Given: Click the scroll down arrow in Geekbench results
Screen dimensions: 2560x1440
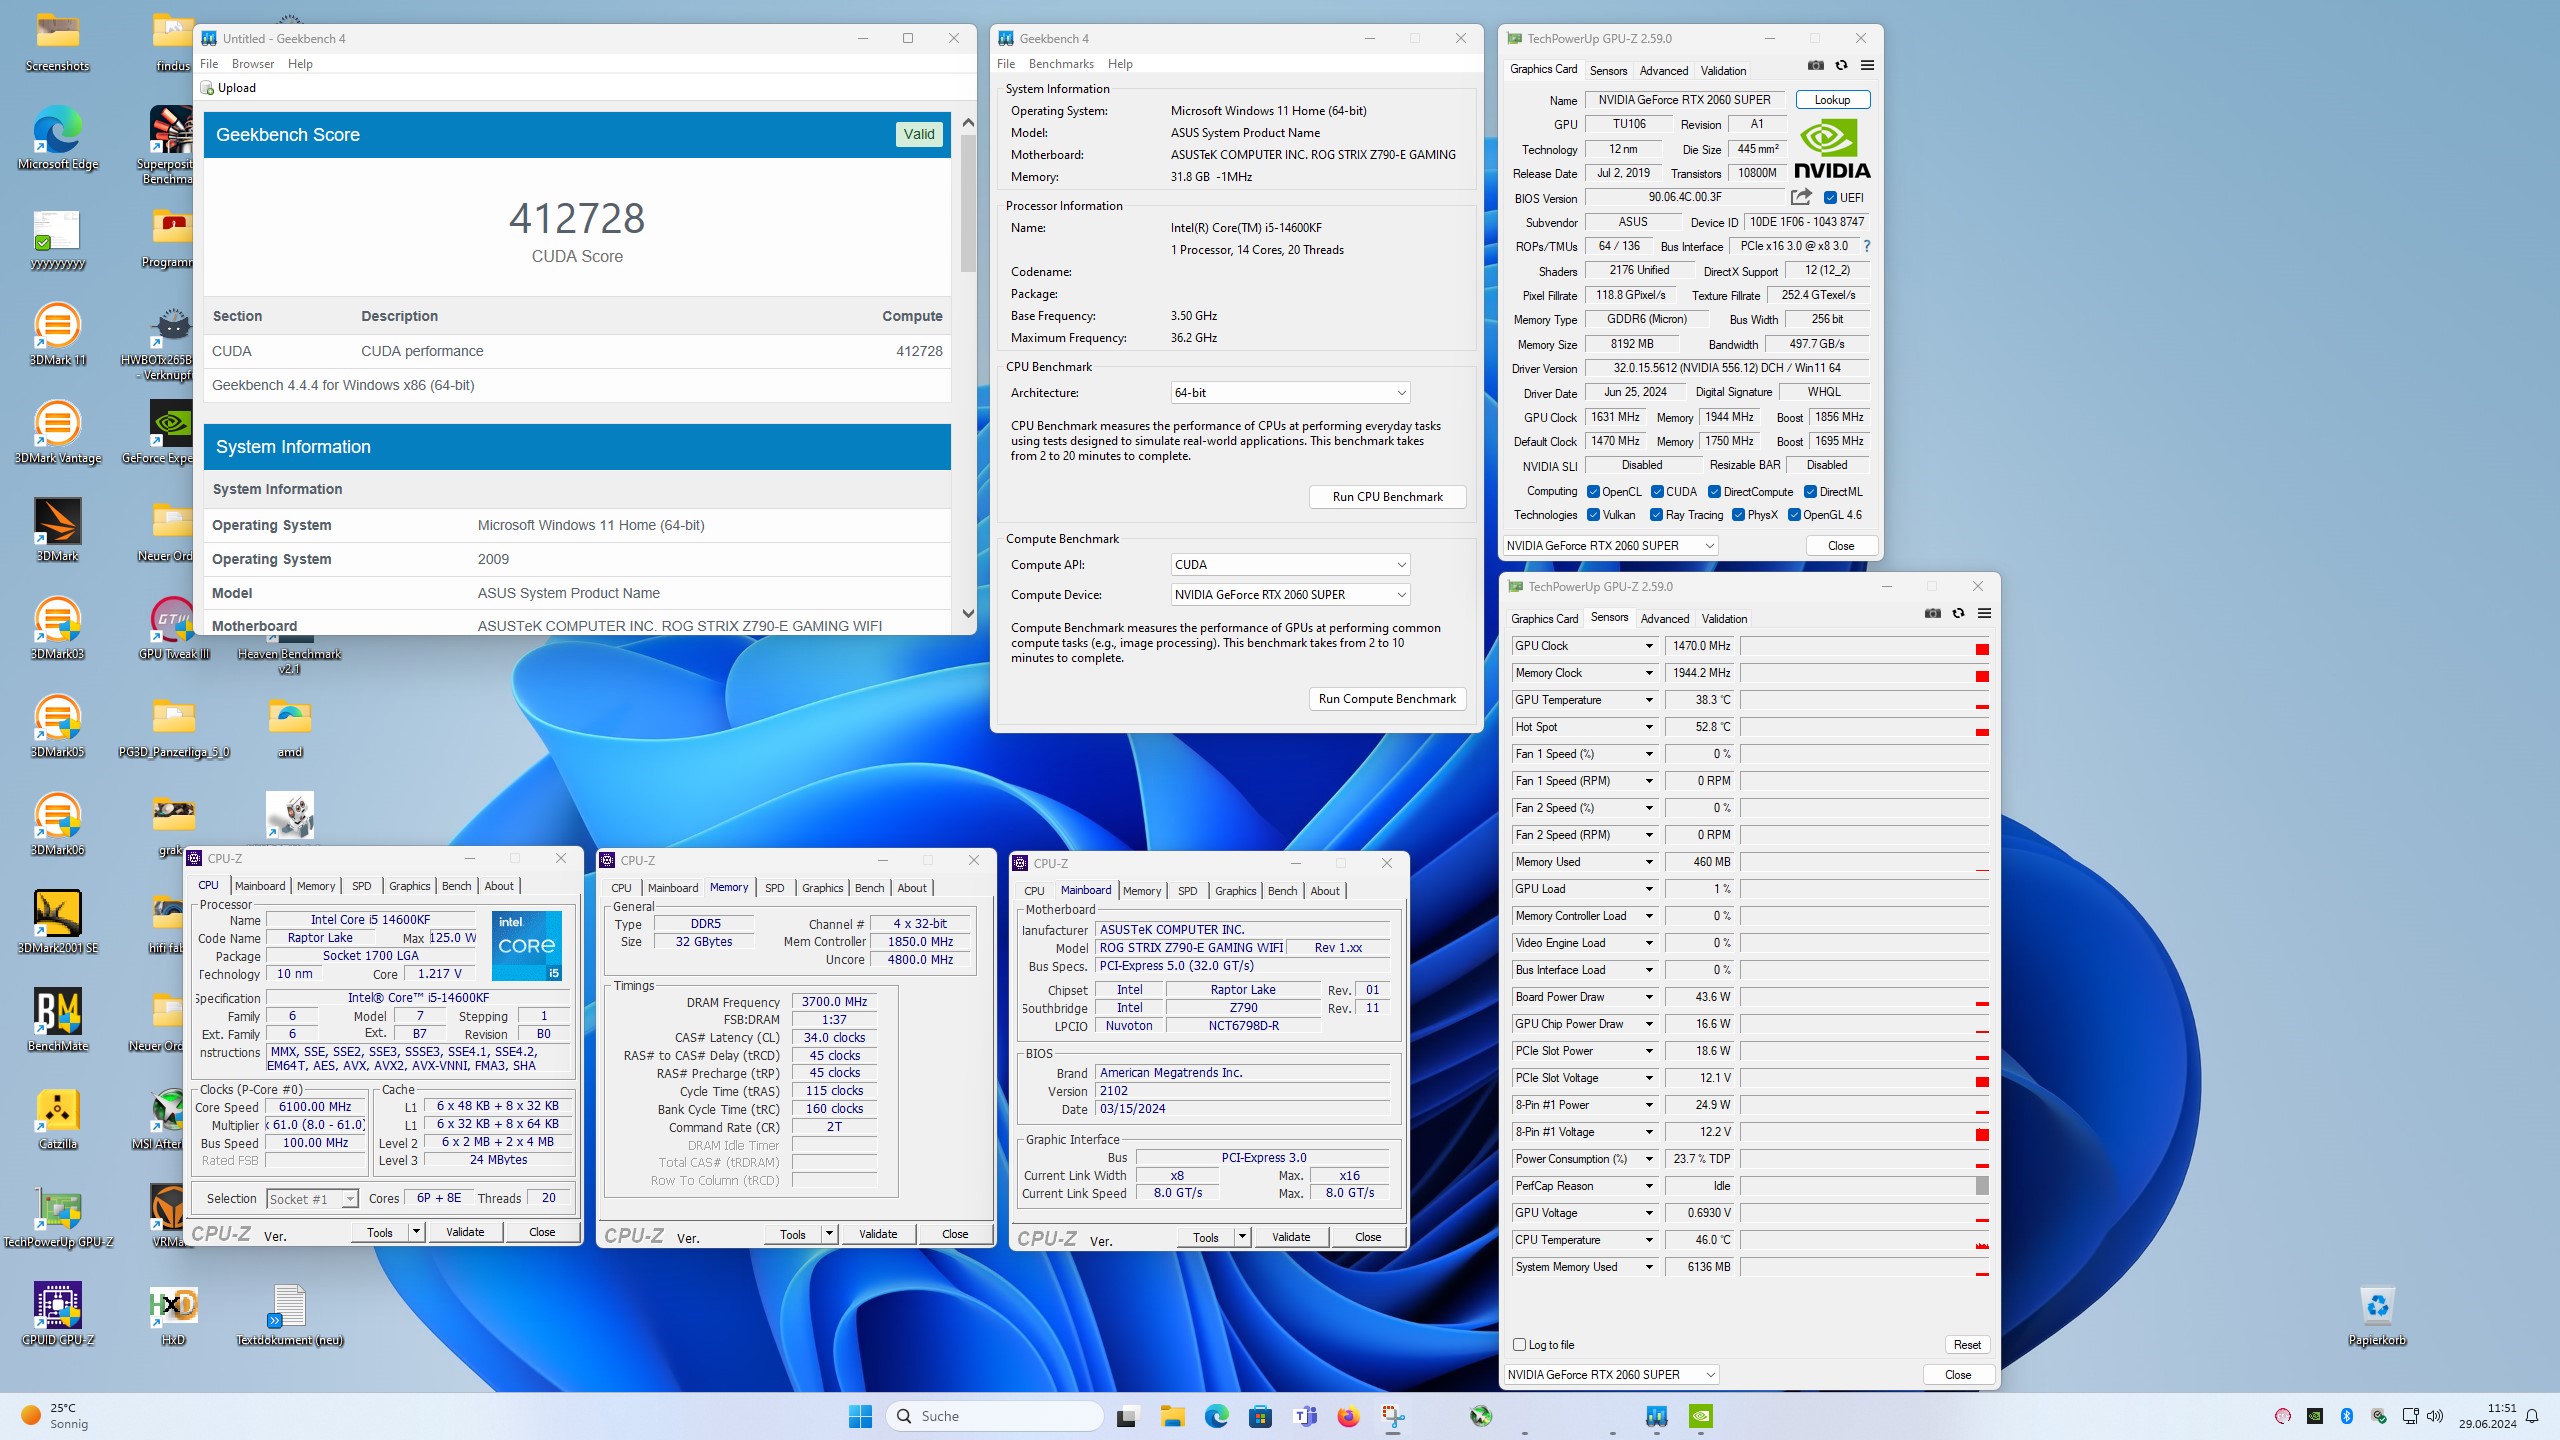Looking at the screenshot, I should [x=968, y=614].
